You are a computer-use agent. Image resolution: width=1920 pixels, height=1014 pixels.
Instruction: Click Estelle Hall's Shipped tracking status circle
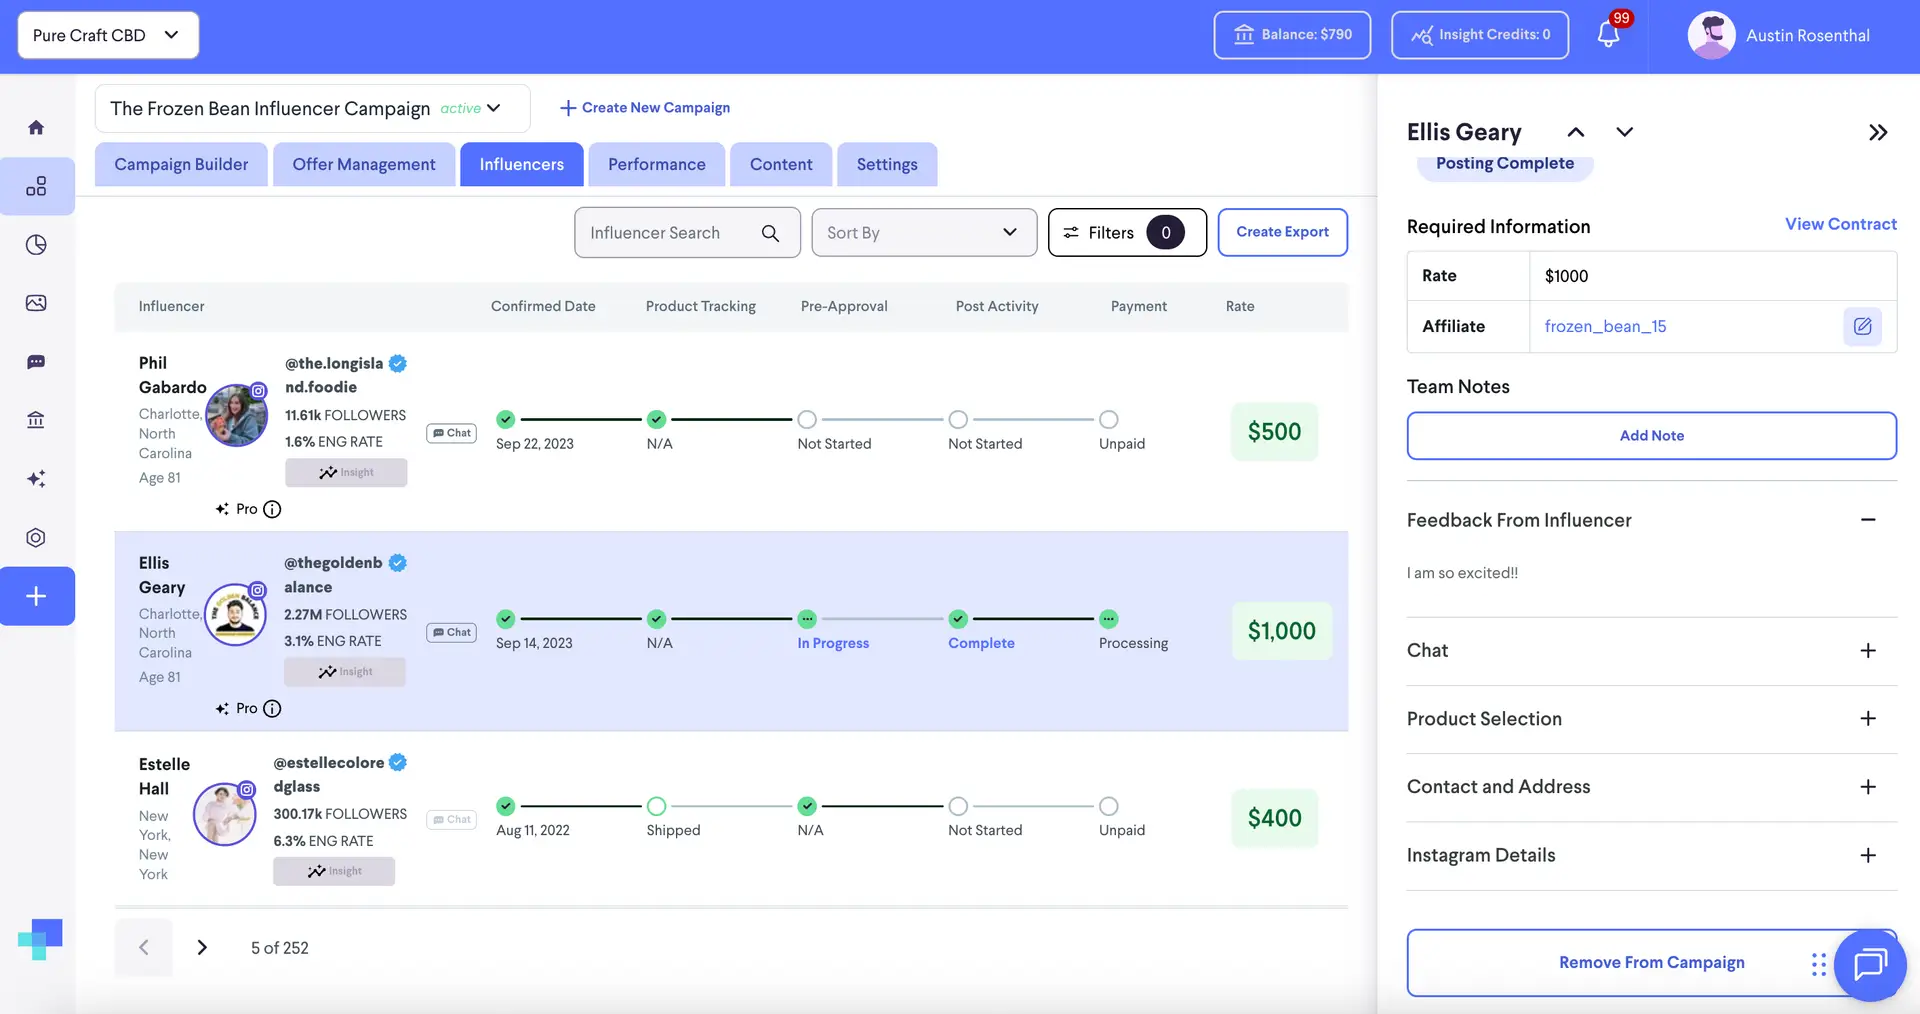(x=656, y=806)
